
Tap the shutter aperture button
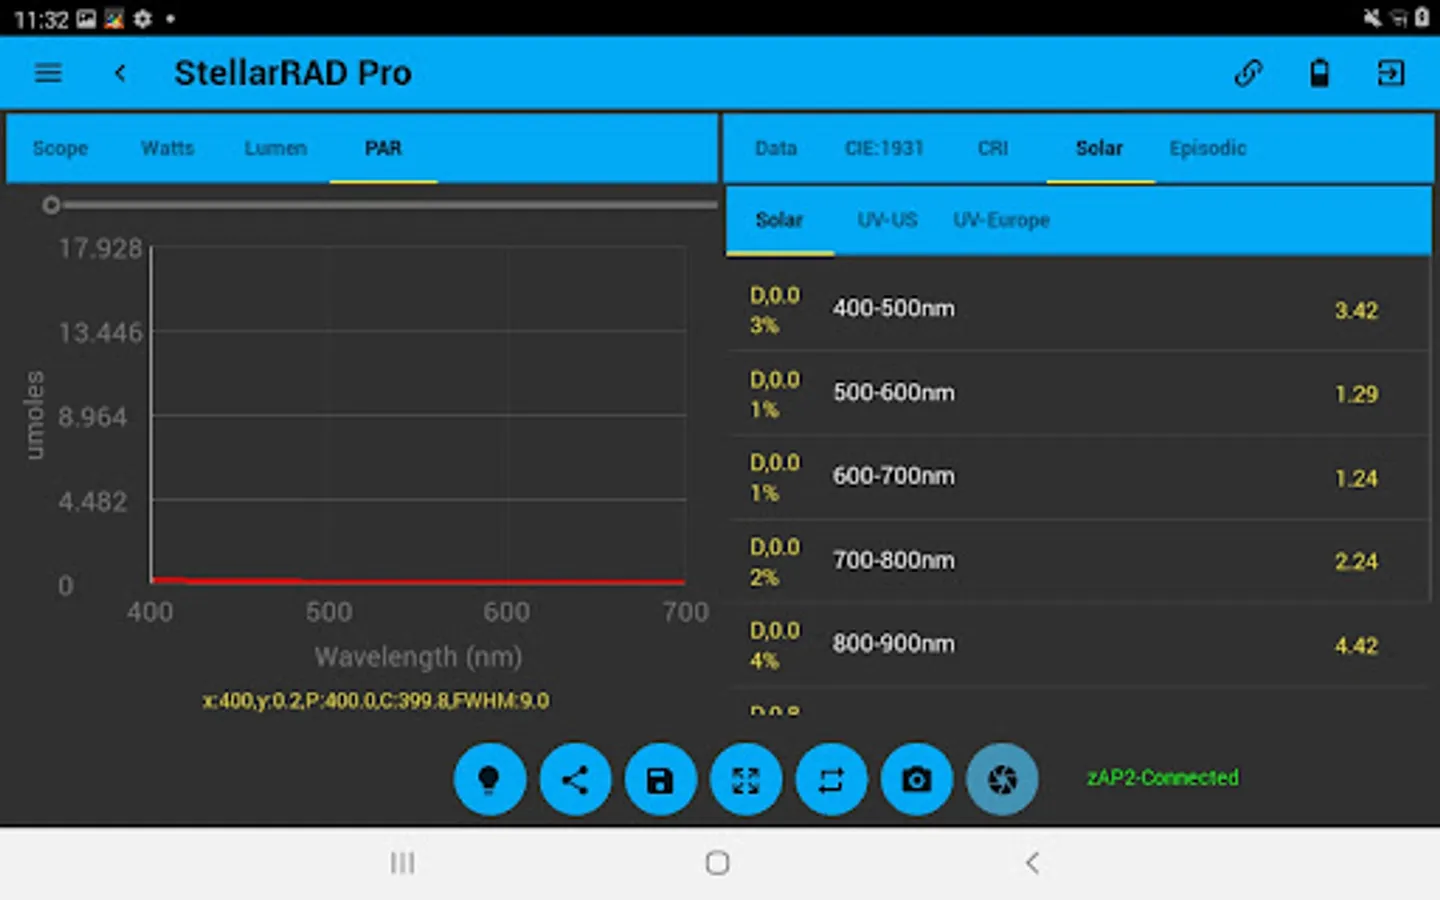pyautogui.click(x=1002, y=779)
